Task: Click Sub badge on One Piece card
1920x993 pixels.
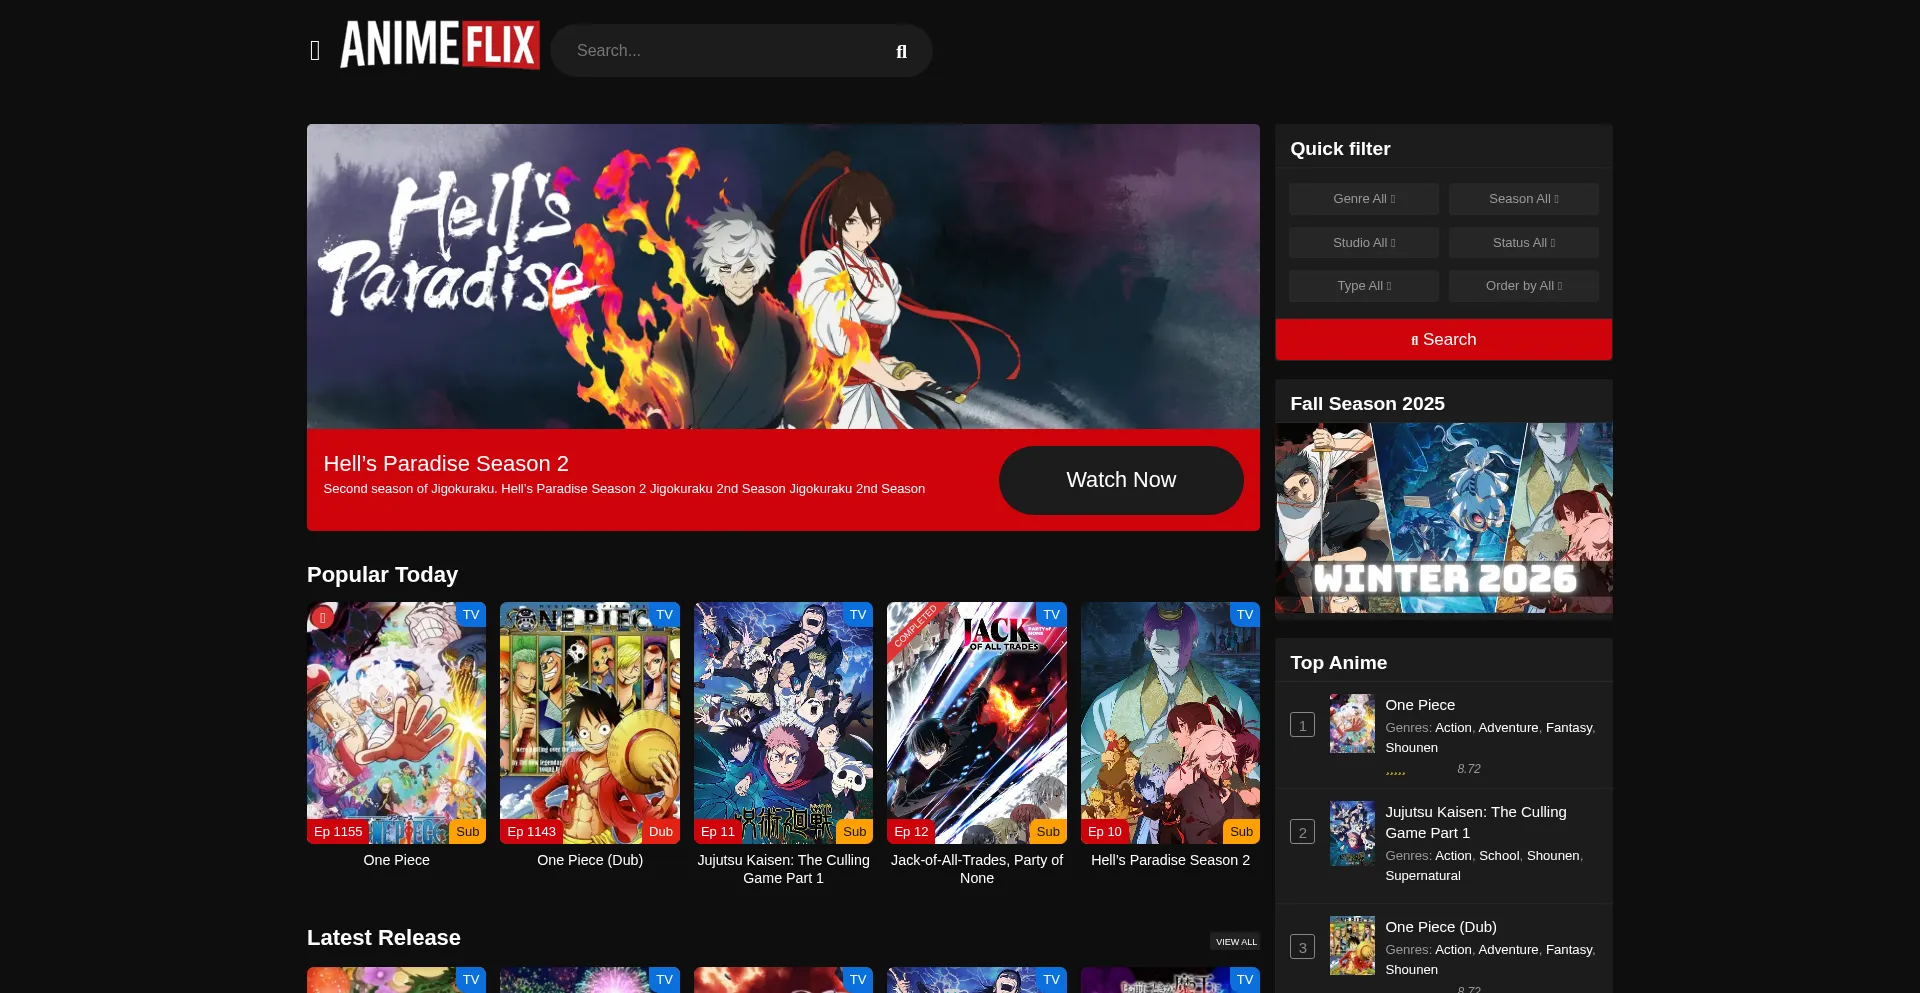Action: [467, 832]
